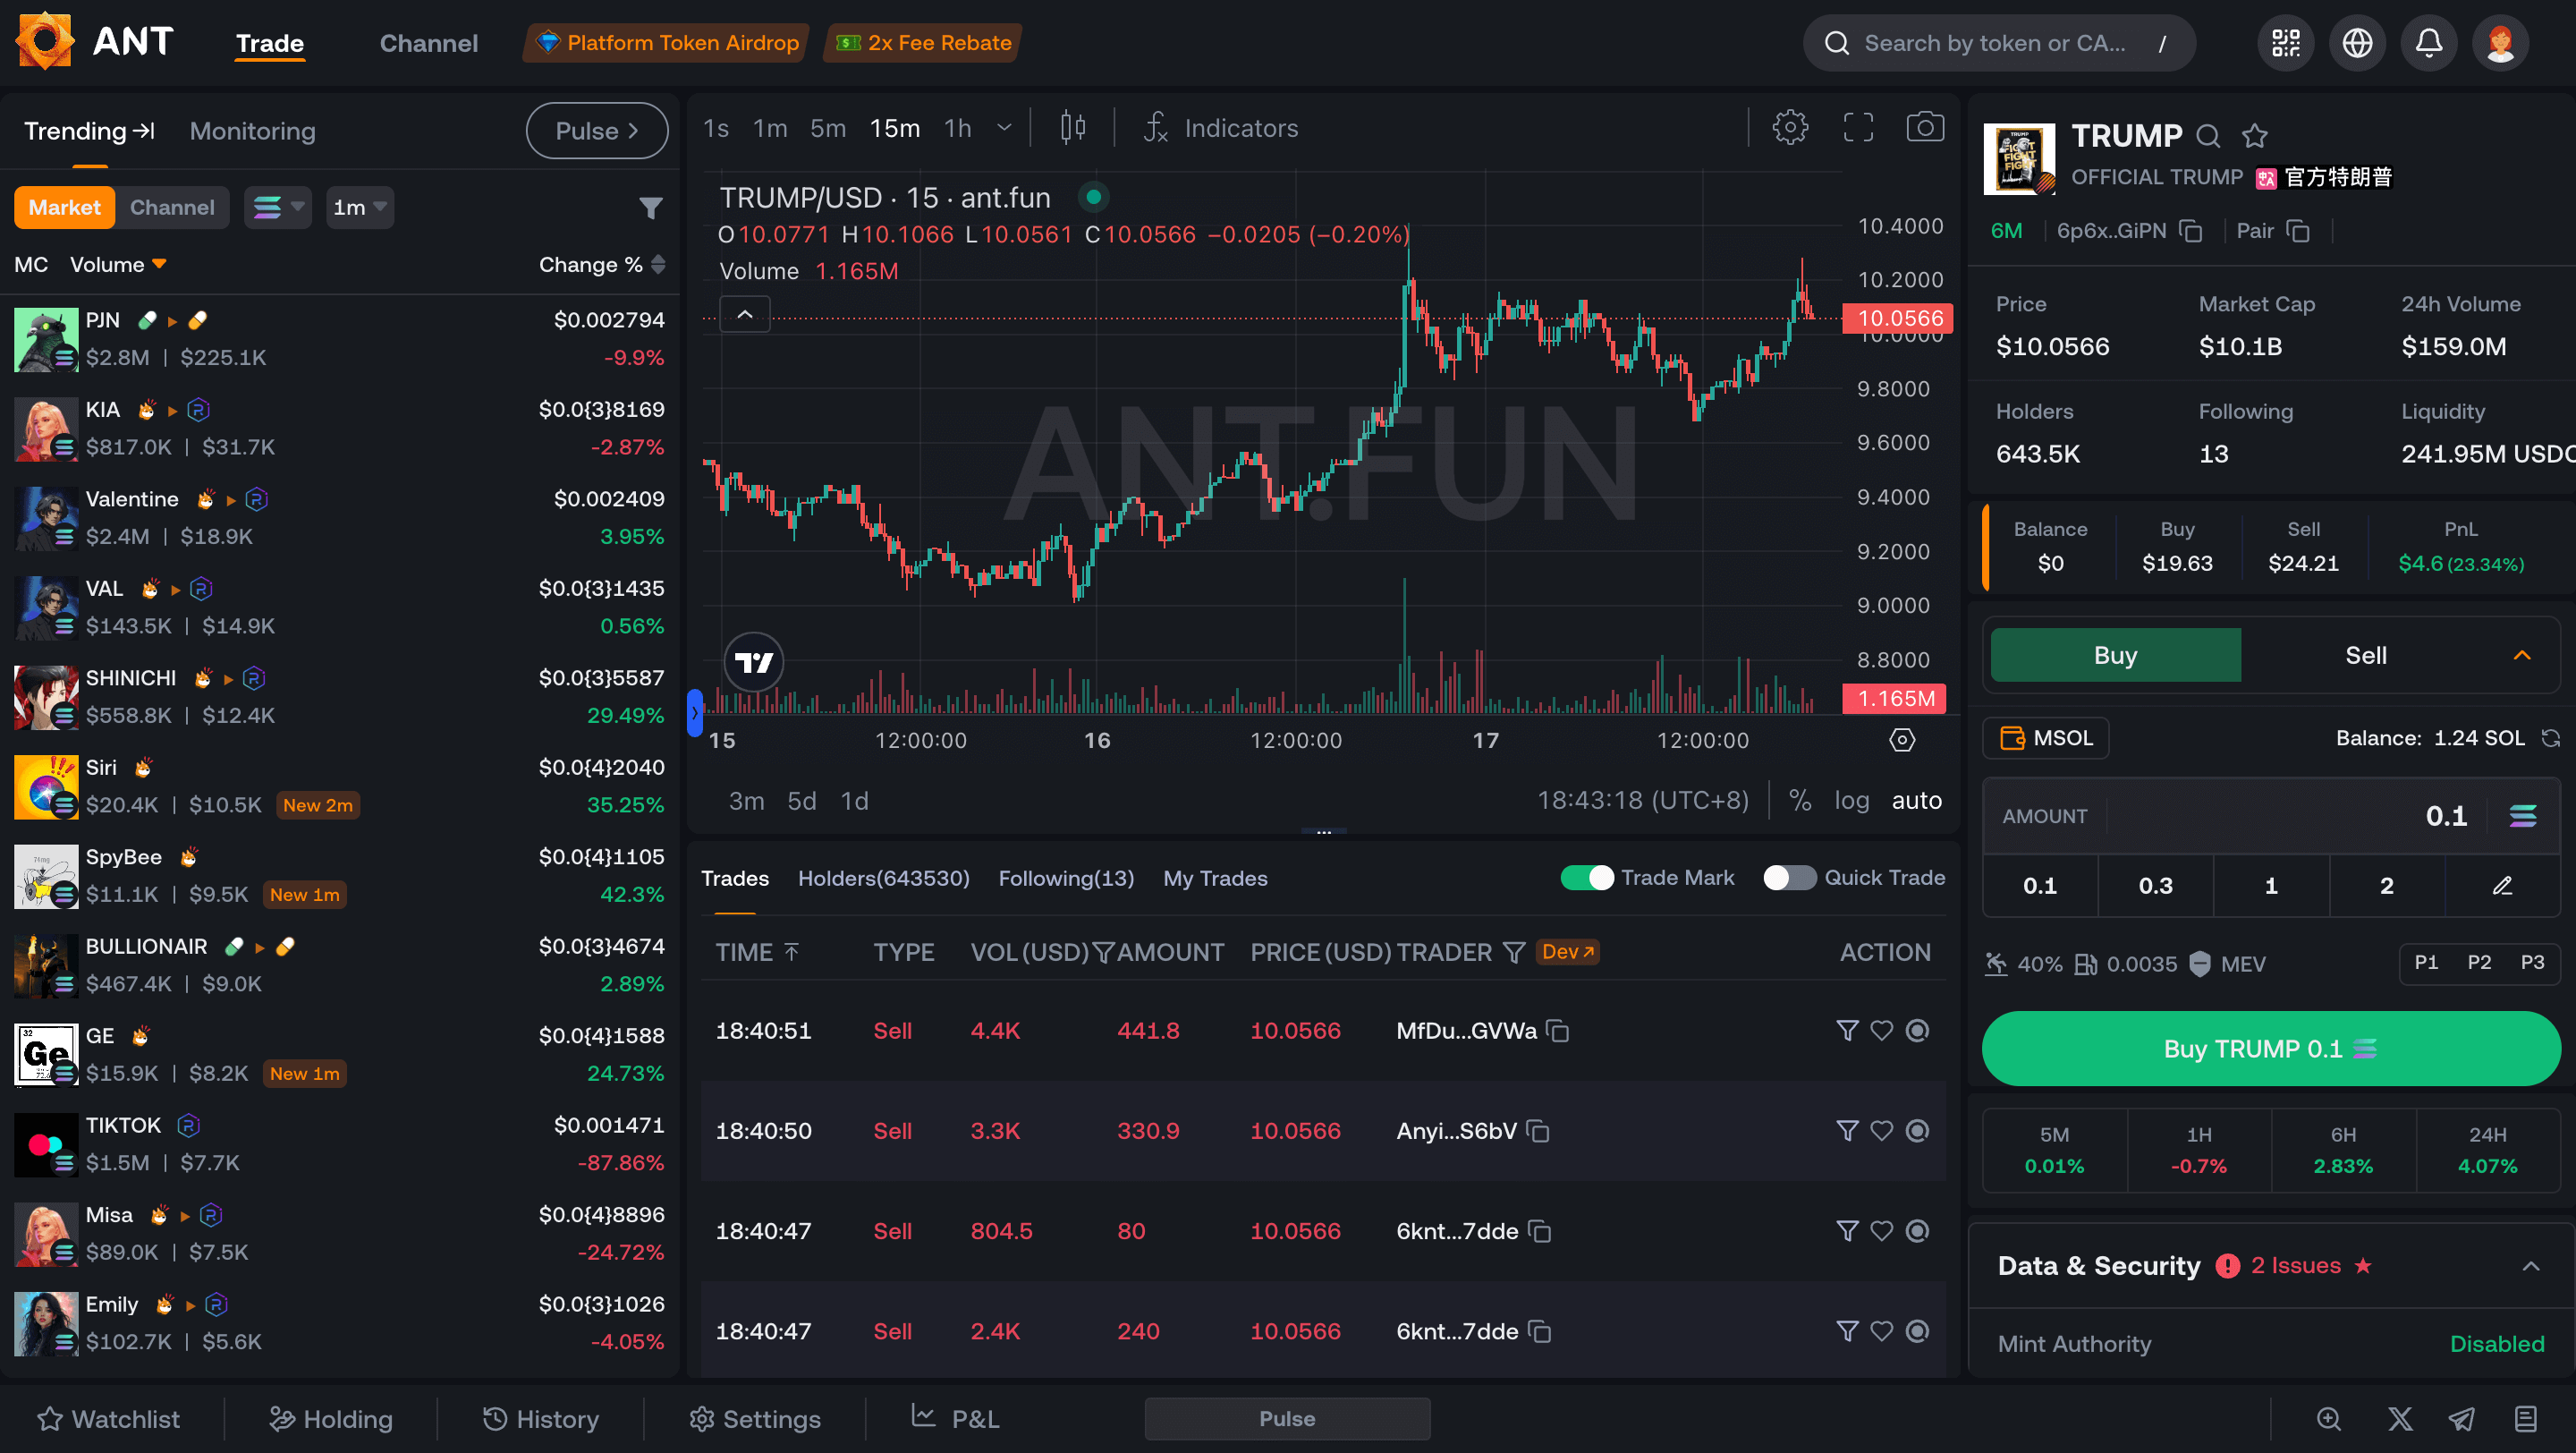Screen dimensions: 2576x1453
Task: Click the AMOUNT input field
Action: [2270, 816]
